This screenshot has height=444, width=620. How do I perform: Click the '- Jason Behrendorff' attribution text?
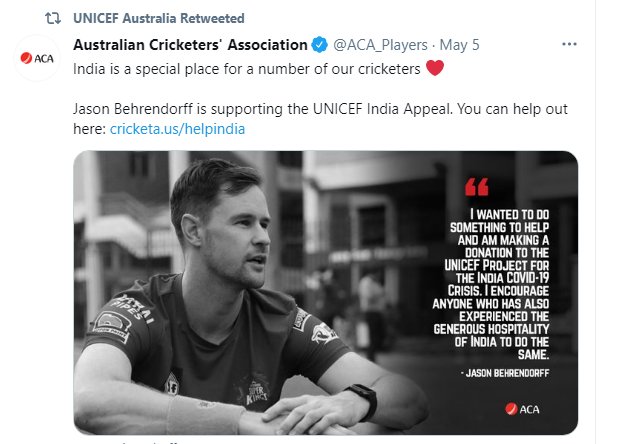pos(505,373)
